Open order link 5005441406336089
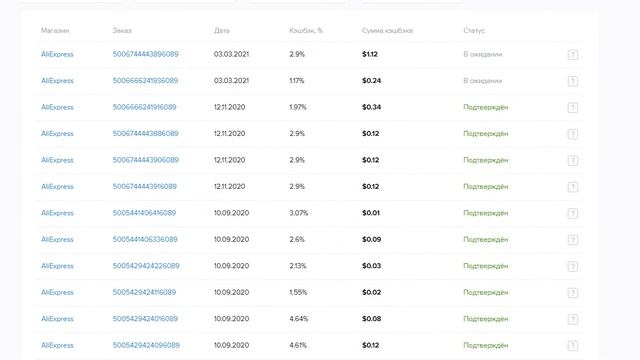 tap(145, 240)
